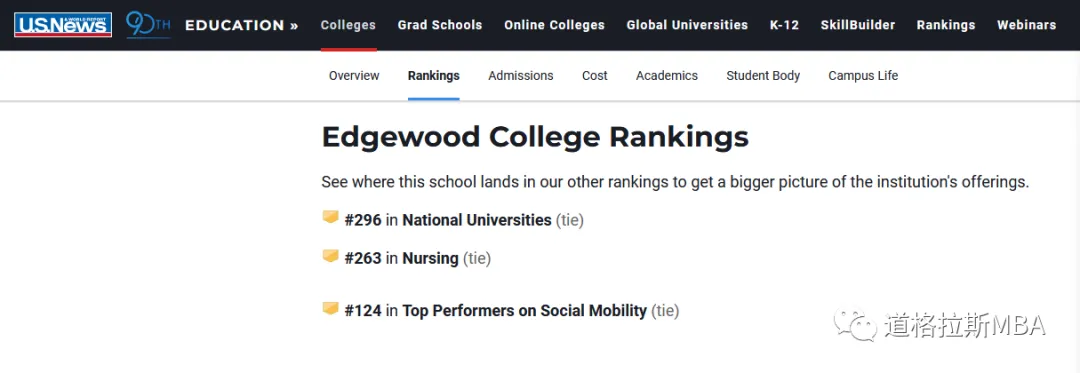1080x373 pixels.
Task: Click the 90th anniversary logo
Action: (x=147, y=25)
